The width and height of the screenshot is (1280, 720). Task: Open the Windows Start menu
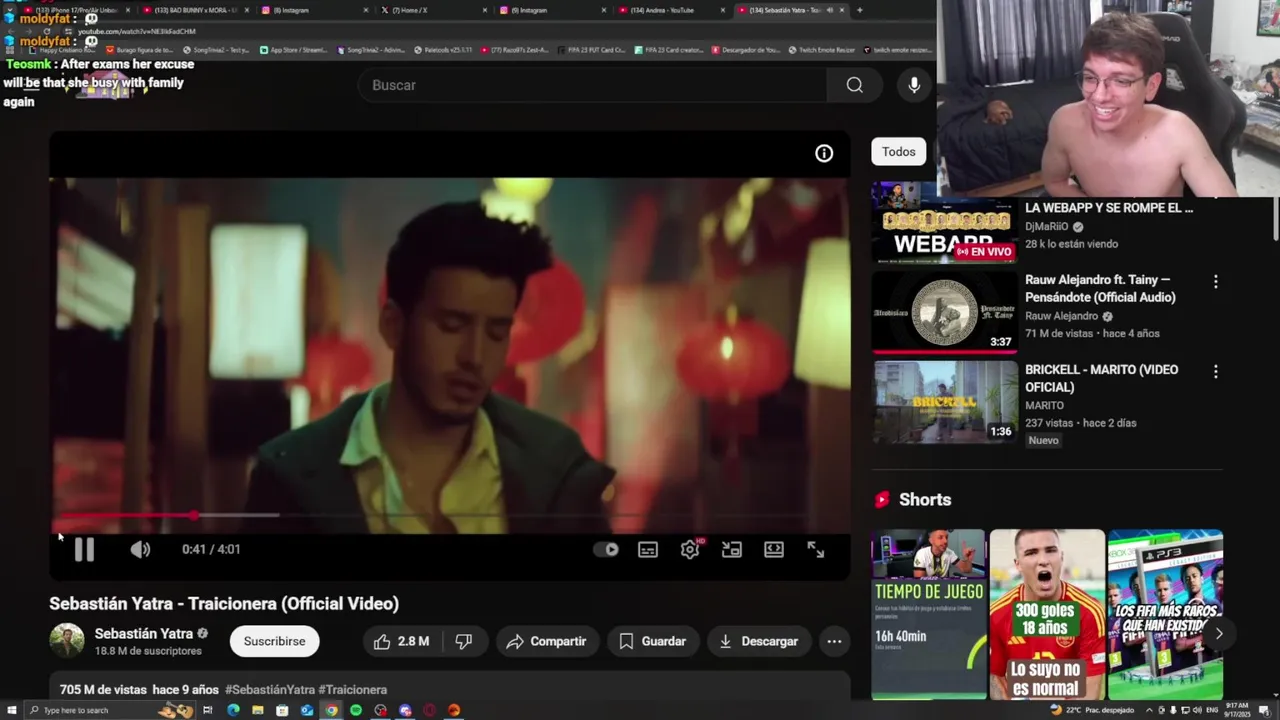(x=11, y=710)
